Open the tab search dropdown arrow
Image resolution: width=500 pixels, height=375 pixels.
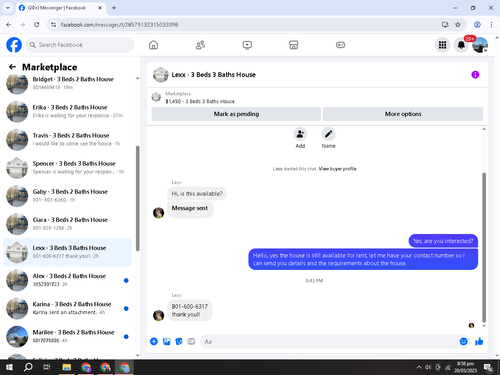[x=8, y=8]
